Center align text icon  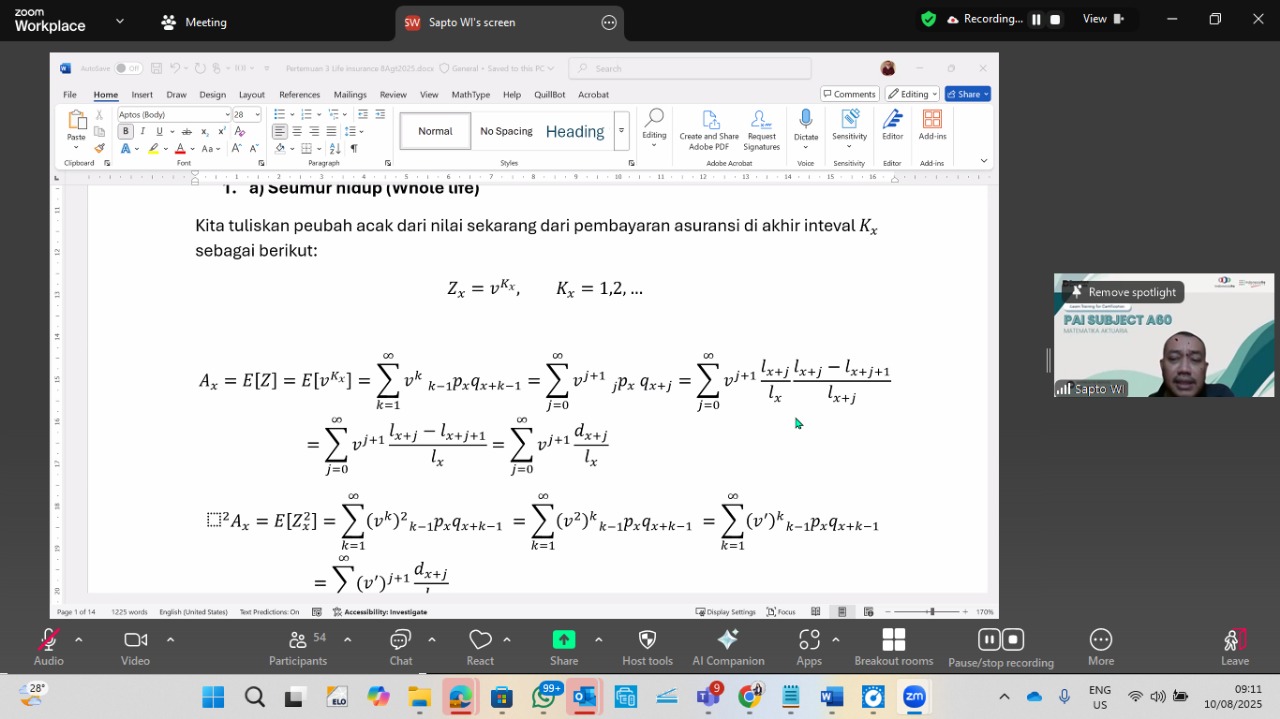(x=297, y=132)
